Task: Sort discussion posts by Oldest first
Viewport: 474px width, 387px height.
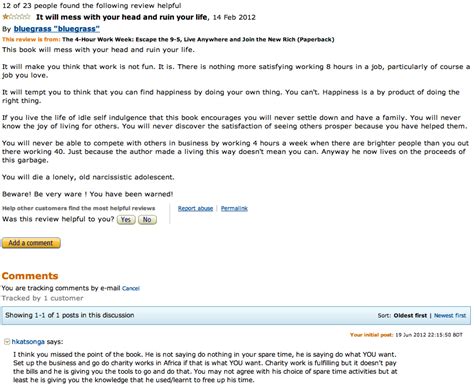Action: (410, 315)
